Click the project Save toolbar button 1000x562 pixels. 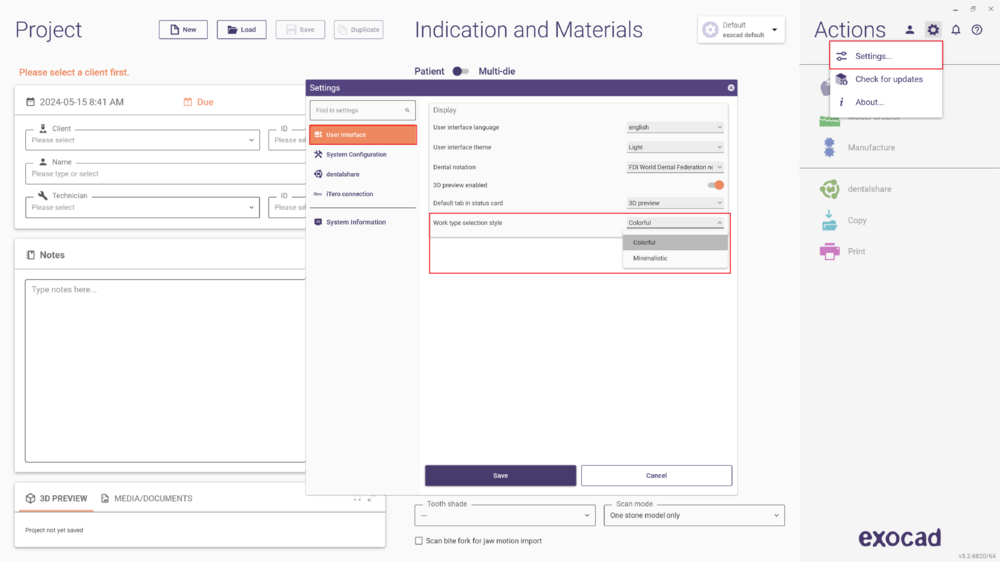(x=300, y=29)
